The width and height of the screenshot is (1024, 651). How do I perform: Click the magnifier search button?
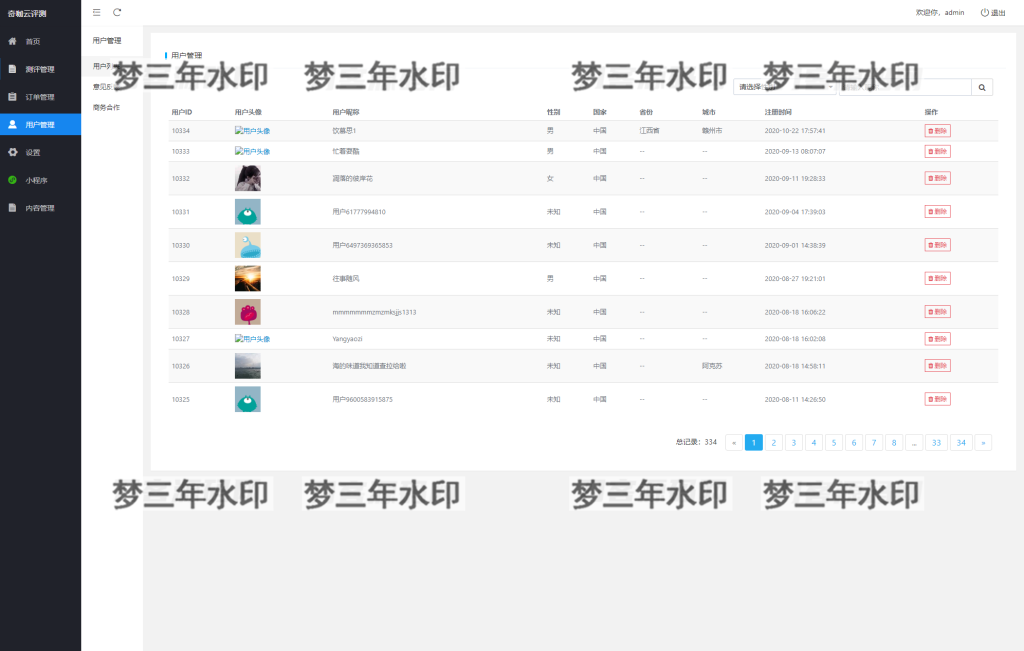click(982, 87)
